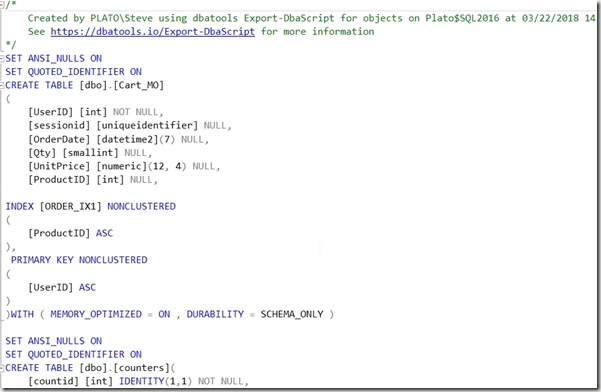Click 'MEMORY_OPTIMIZED' option keyword
The image size is (601, 392).
coord(96,314)
